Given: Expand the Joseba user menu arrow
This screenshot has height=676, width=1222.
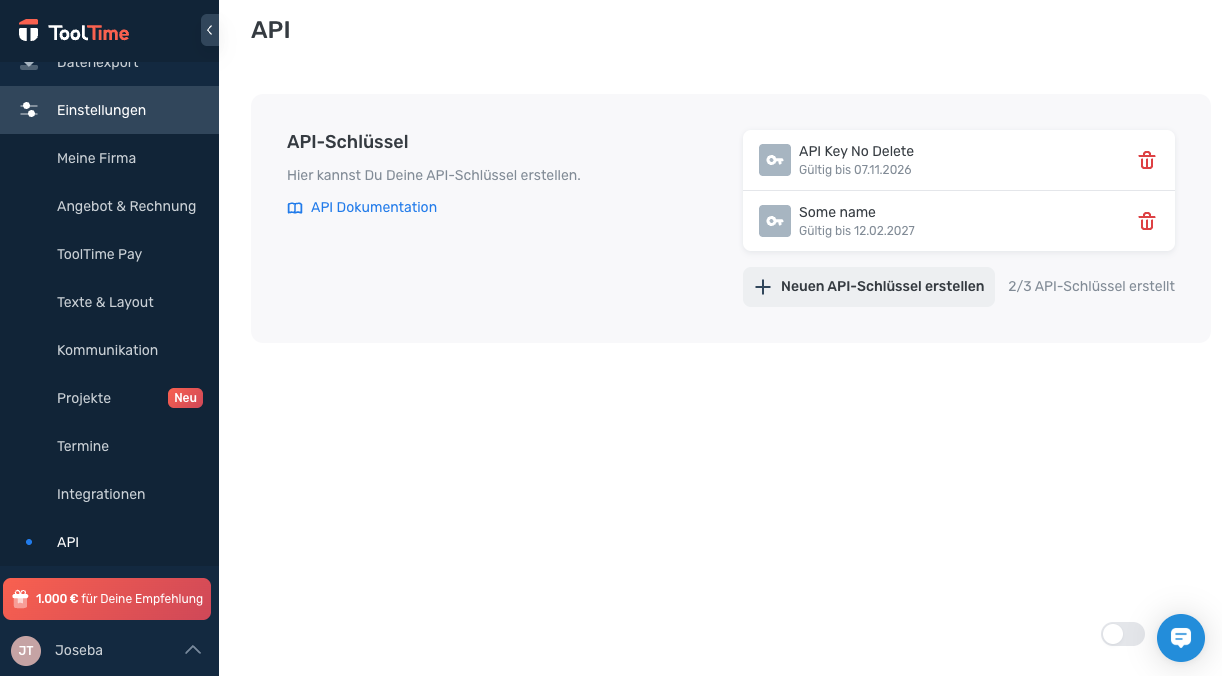Looking at the screenshot, I should tap(193, 650).
